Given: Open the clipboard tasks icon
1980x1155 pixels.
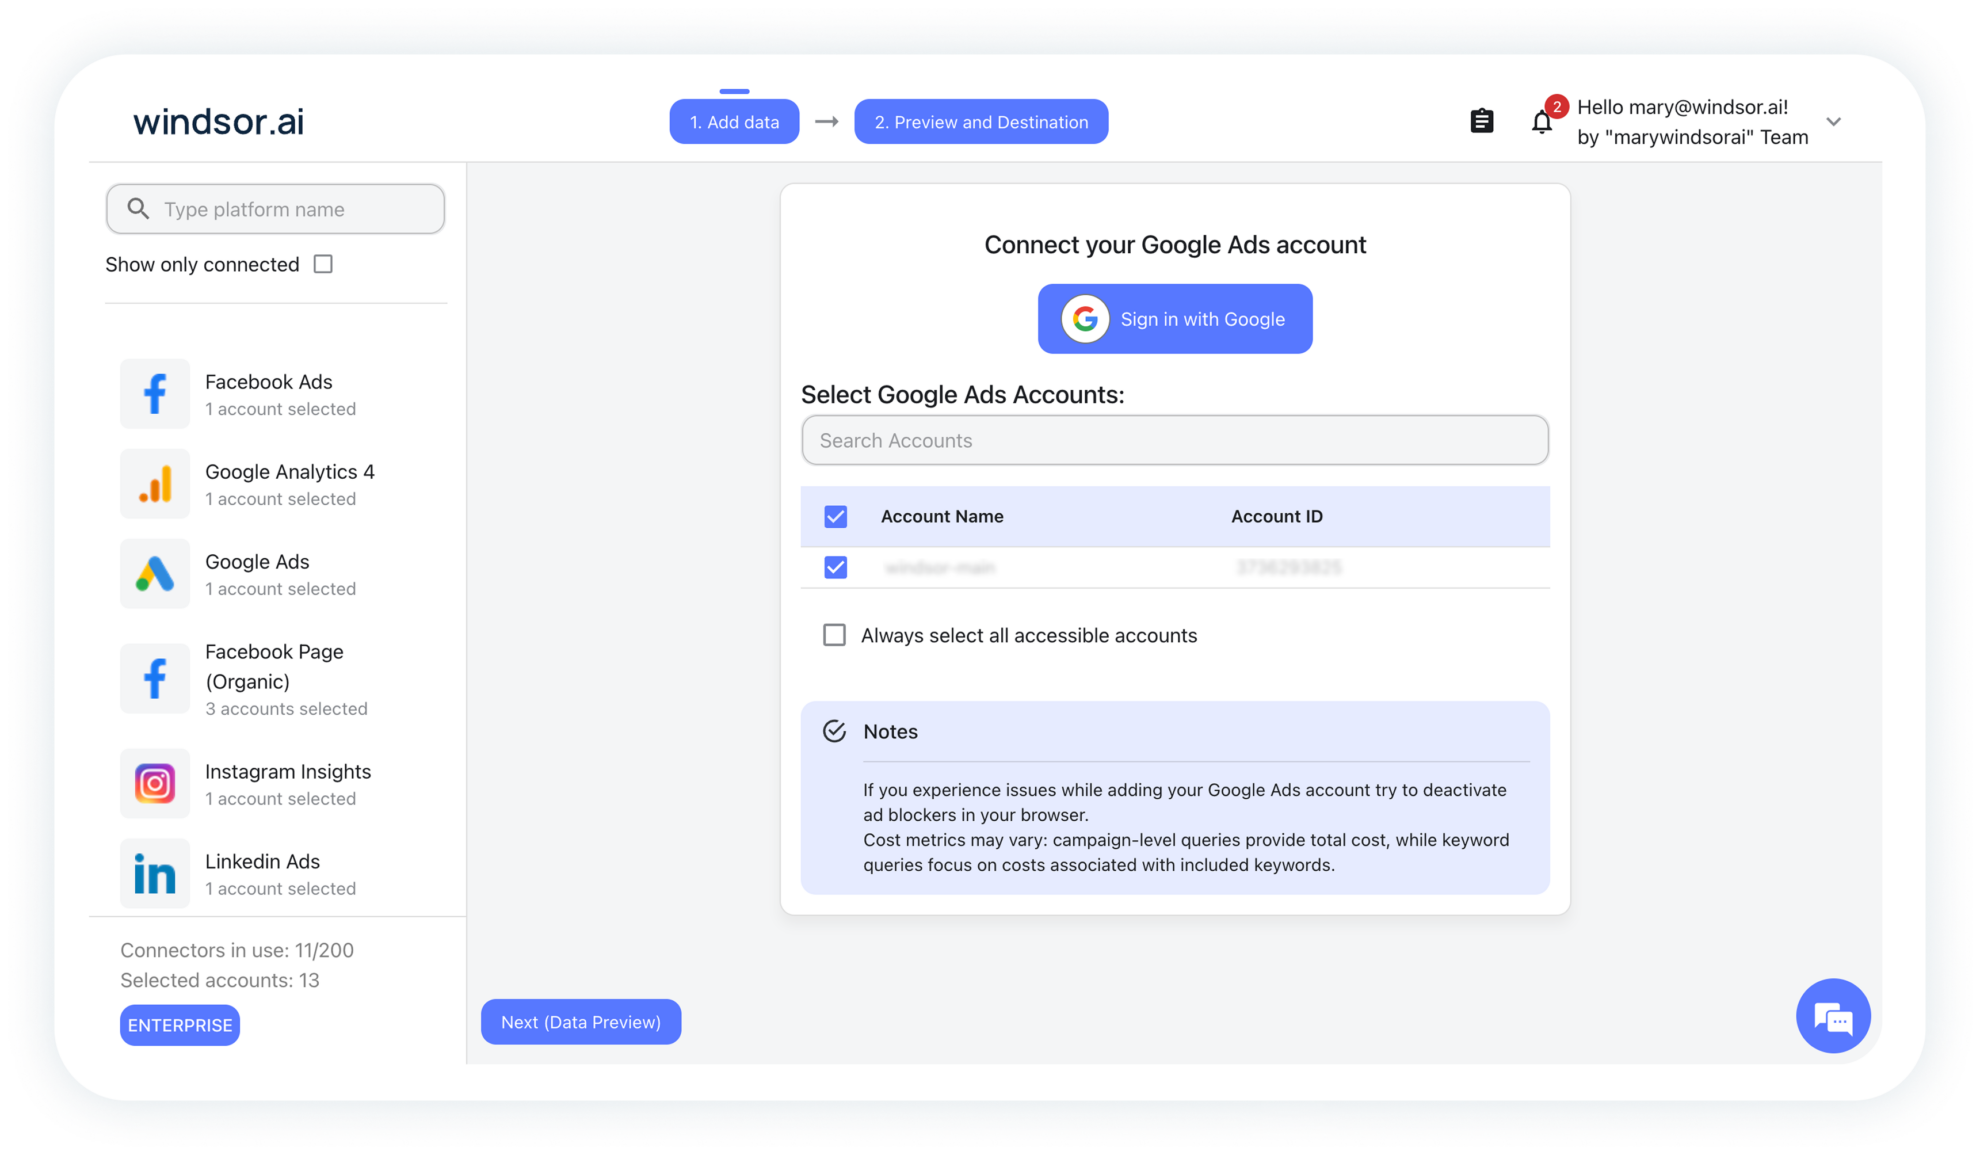Looking at the screenshot, I should [x=1481, y=120].
